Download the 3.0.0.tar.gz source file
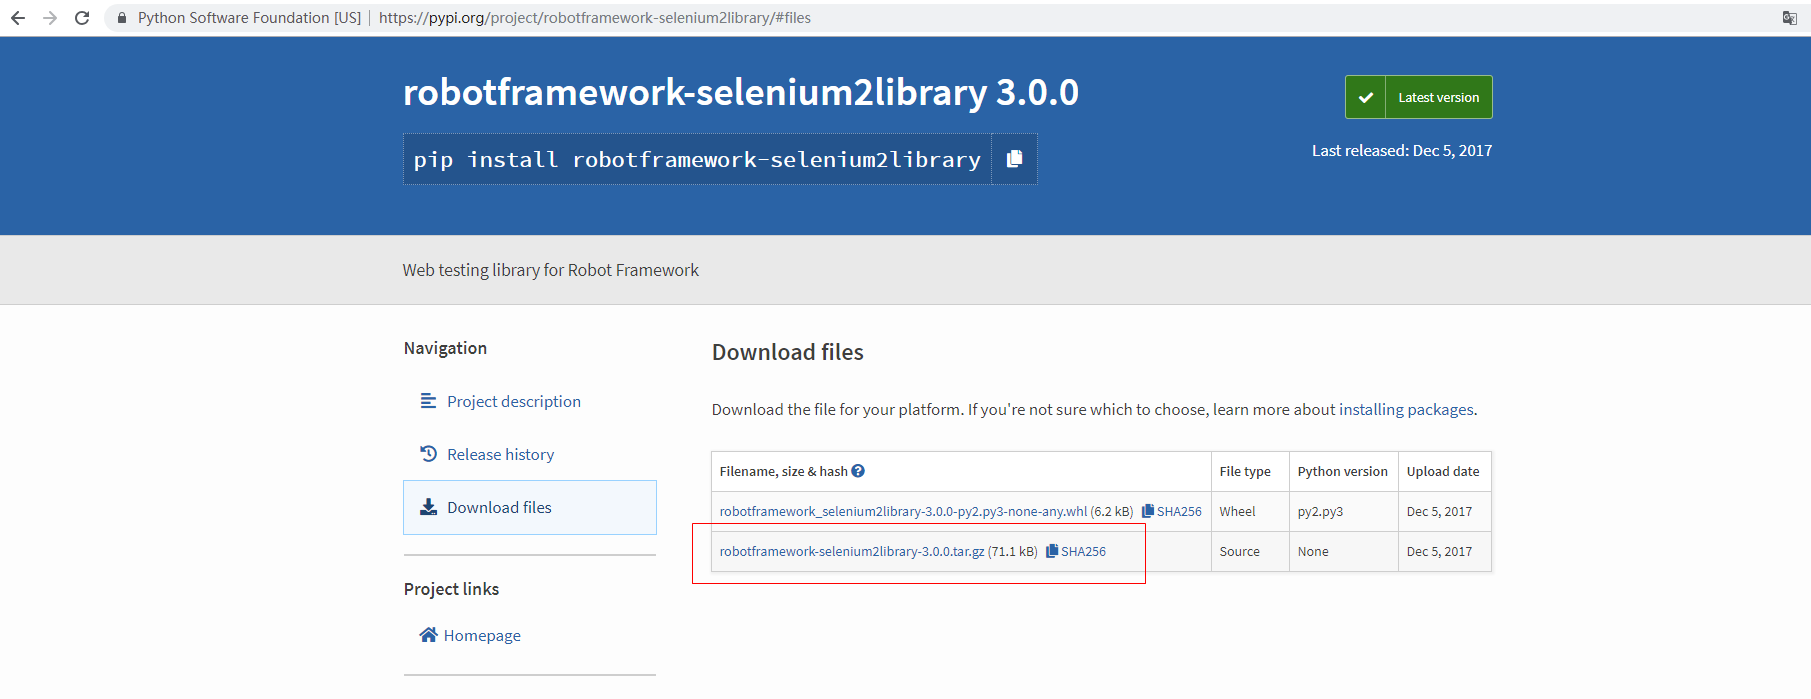The image size is (1811, 699). 851,551
